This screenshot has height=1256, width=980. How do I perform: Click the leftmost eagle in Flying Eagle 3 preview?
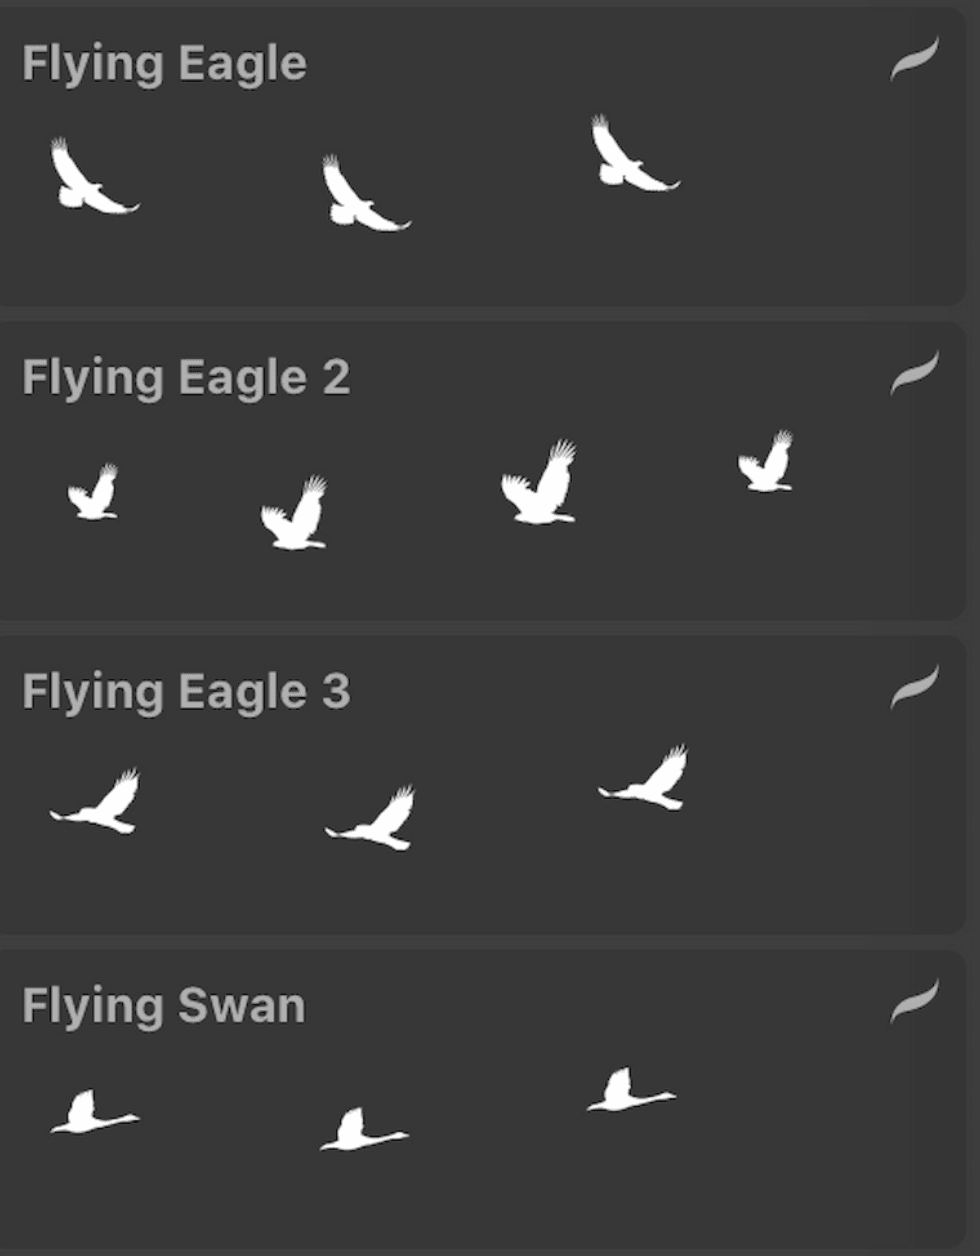[x=100, y=804]
